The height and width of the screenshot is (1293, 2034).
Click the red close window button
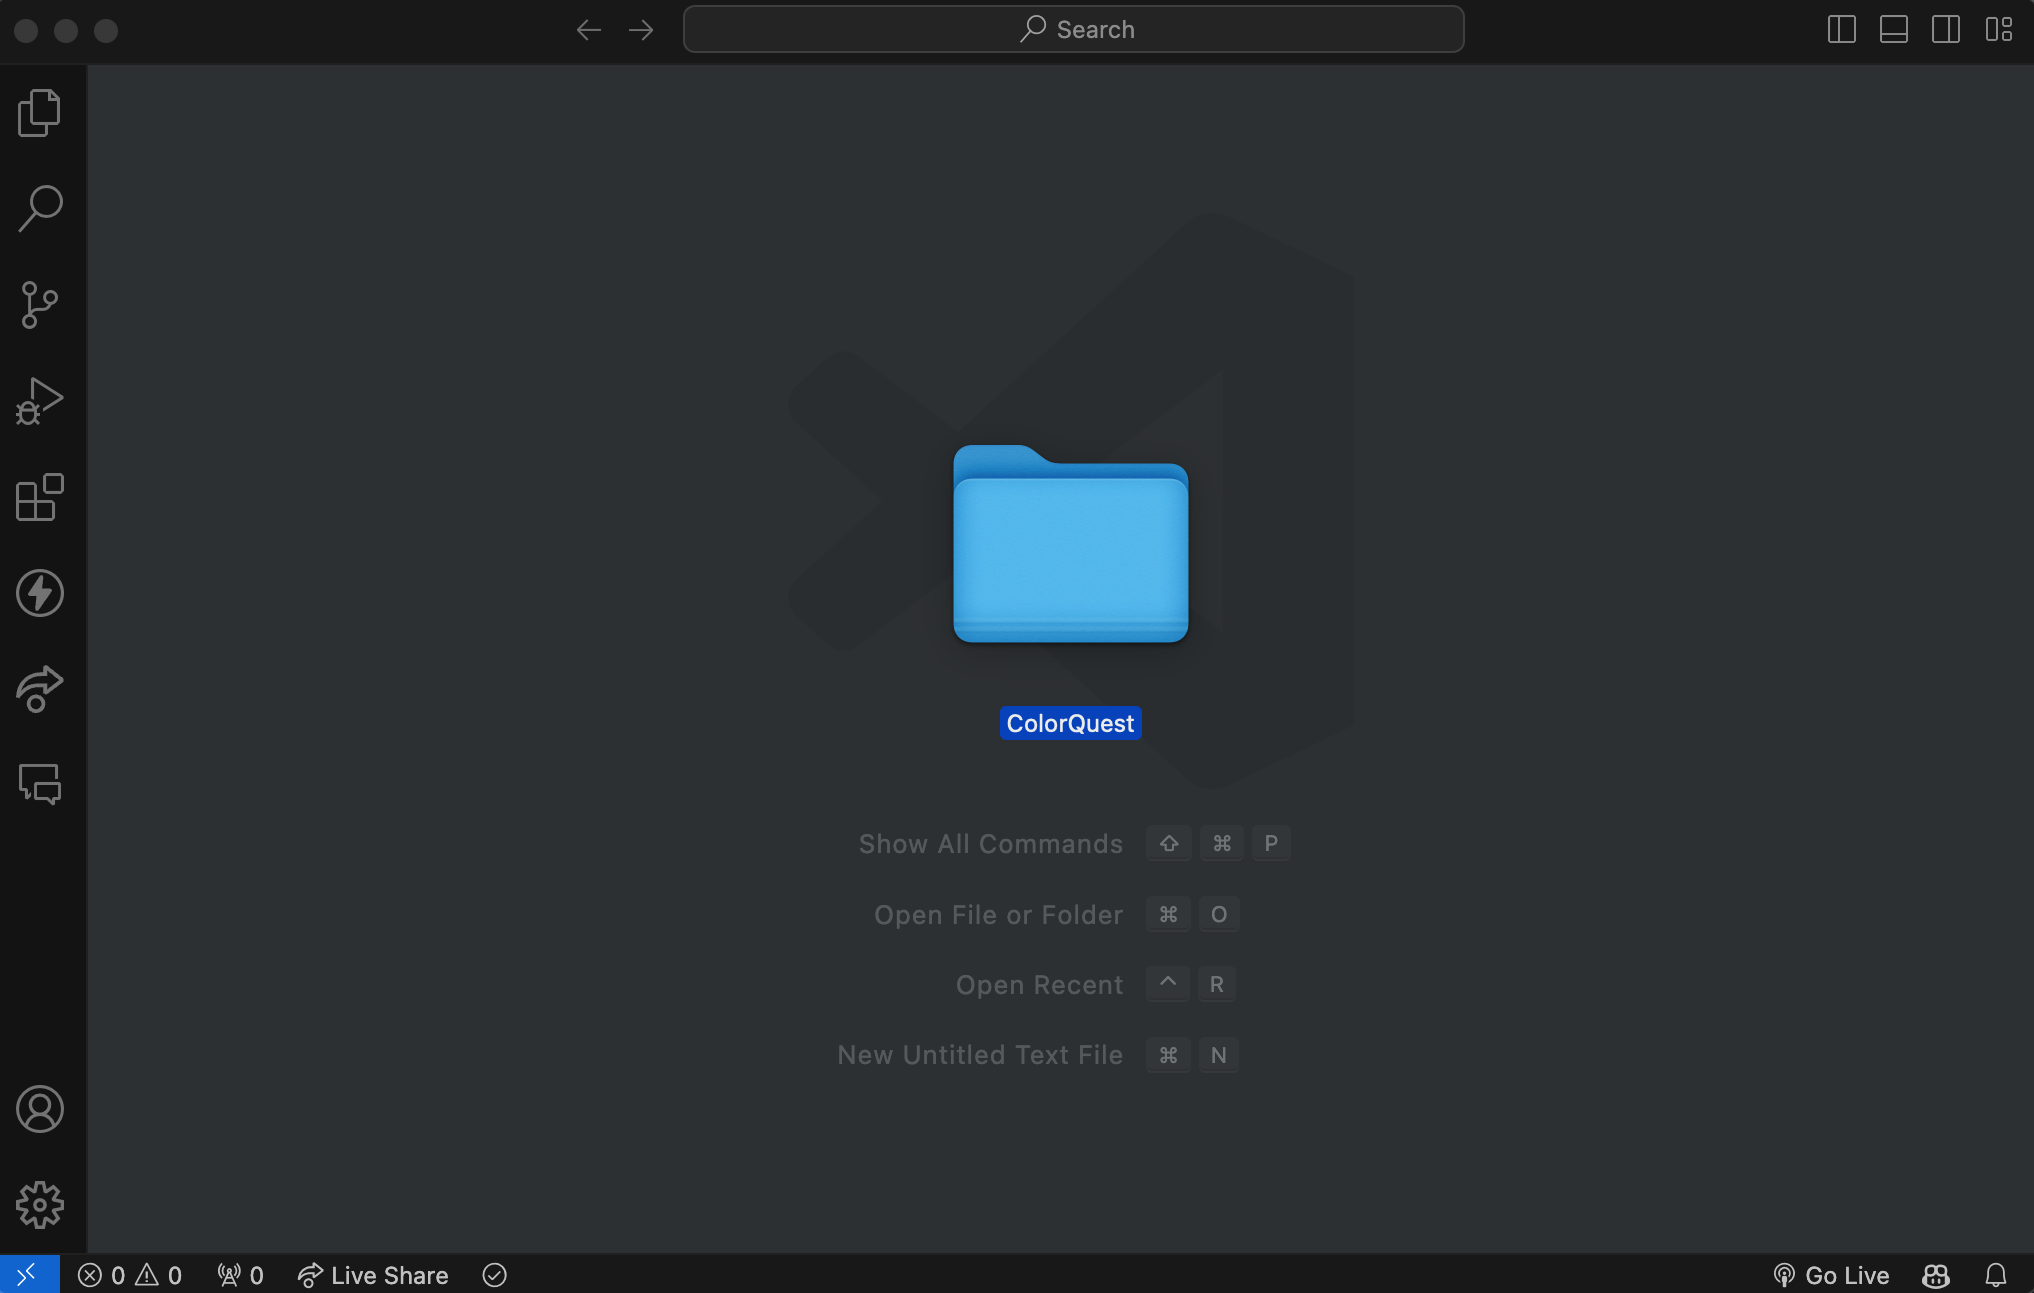(27, 31)
